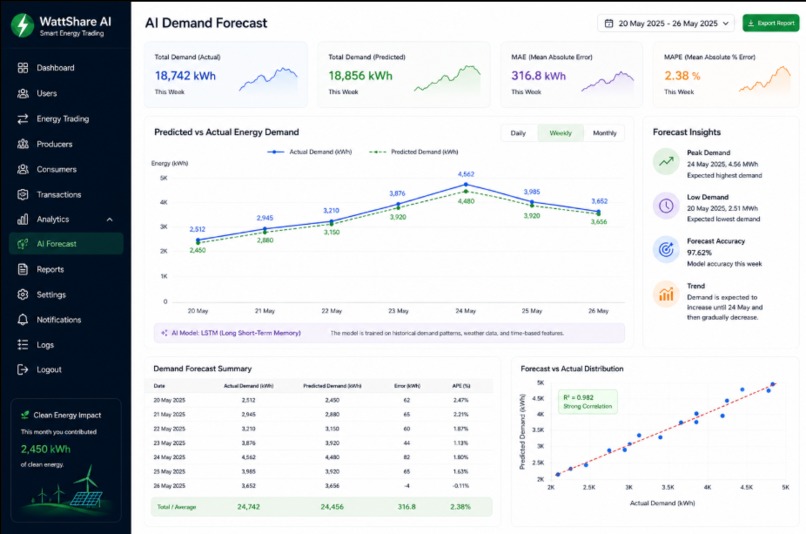Click the 2.38 % MAPE value
806x534 pixels.
682,76
